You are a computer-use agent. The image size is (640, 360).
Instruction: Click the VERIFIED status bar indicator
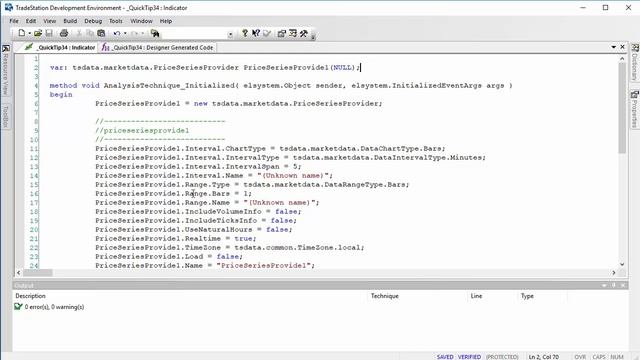(469, 357)
